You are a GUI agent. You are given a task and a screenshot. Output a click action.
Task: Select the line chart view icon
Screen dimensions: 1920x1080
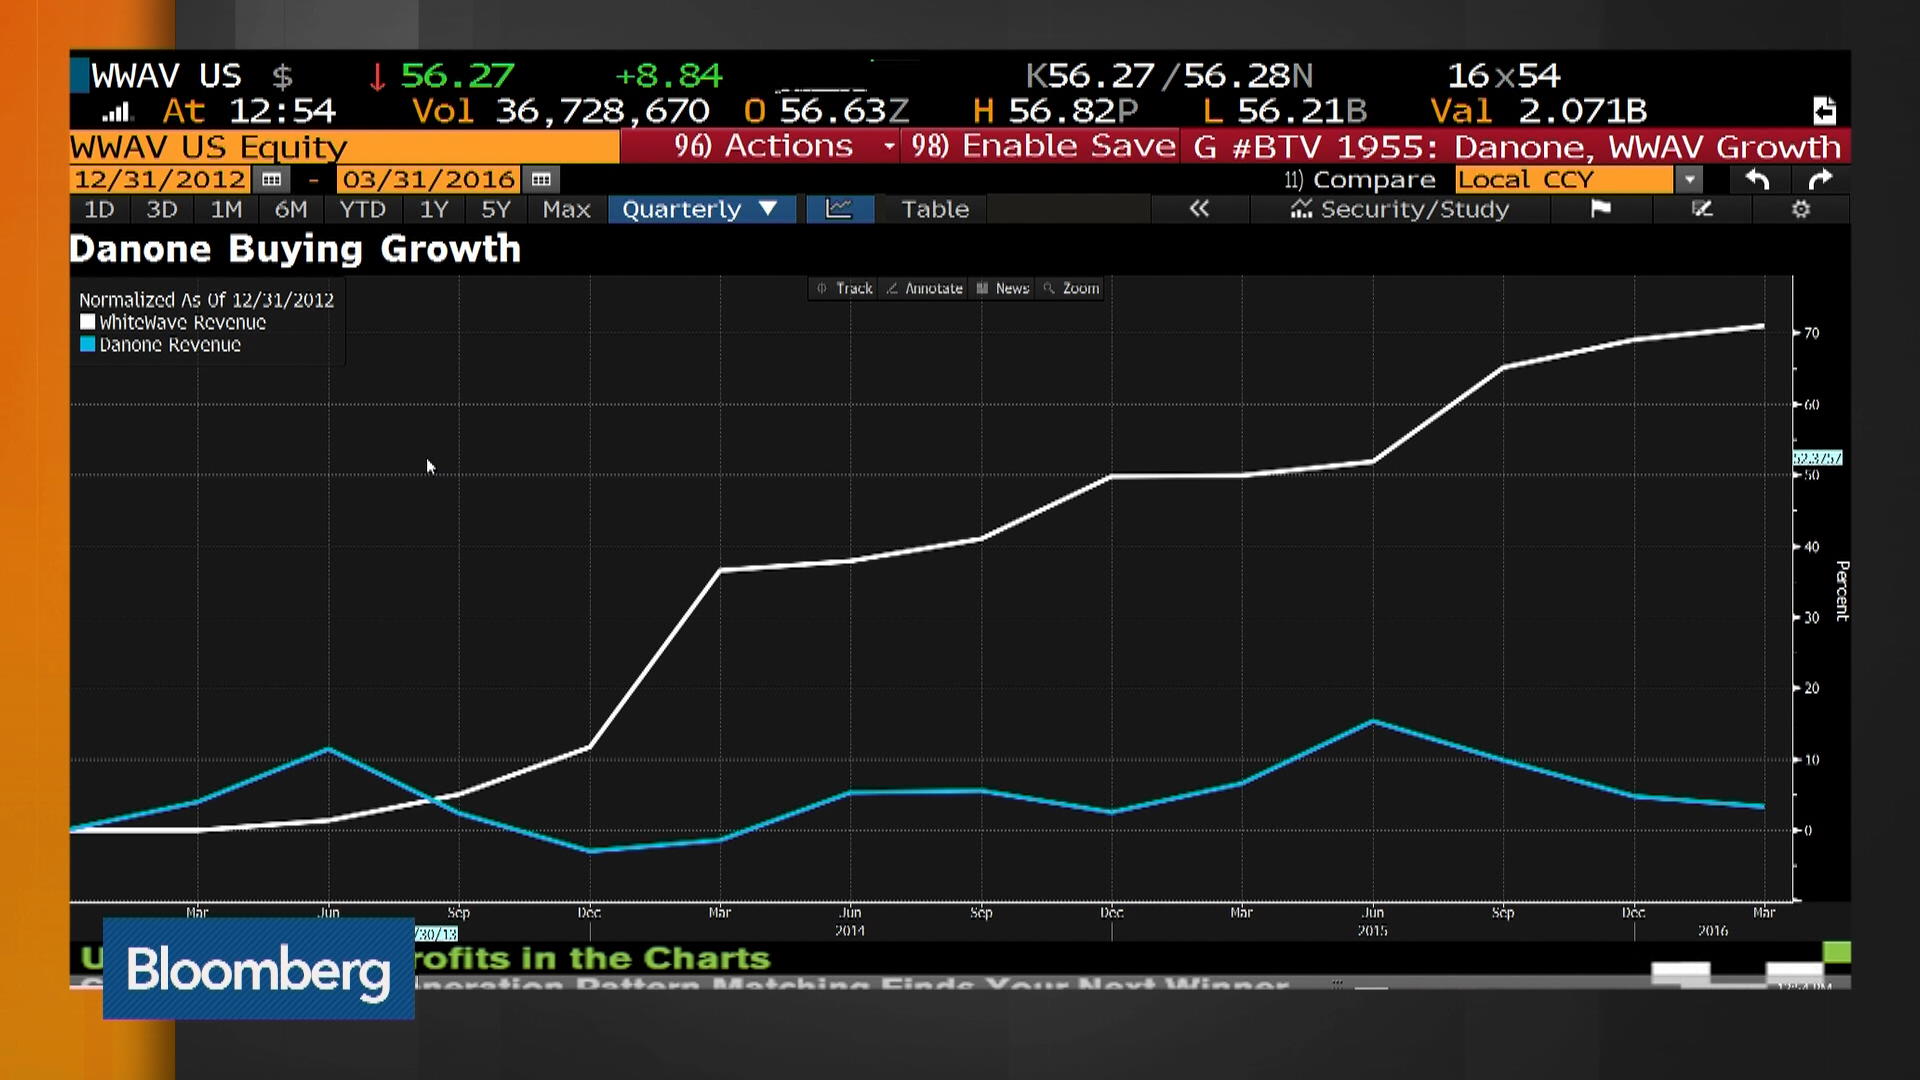click(839, 209)
